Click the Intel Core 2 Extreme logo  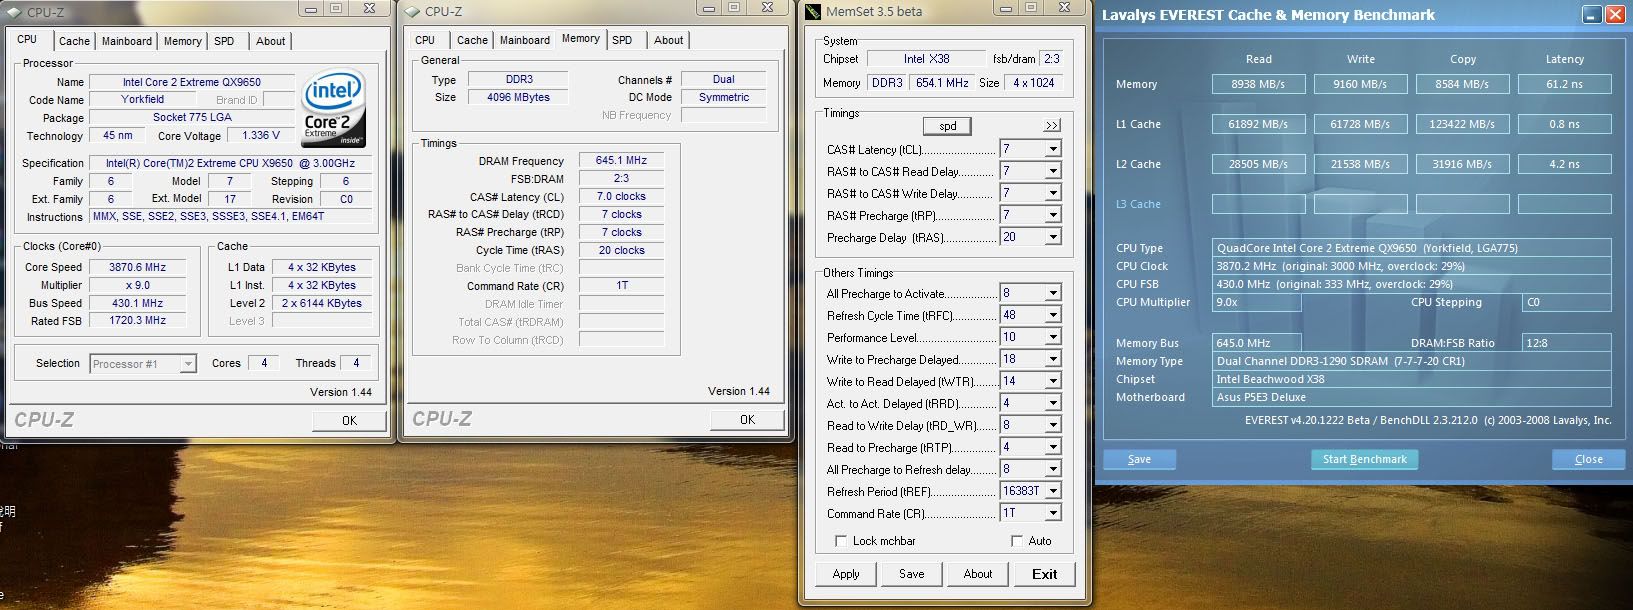pyautogui.click(x=335, y=109)
